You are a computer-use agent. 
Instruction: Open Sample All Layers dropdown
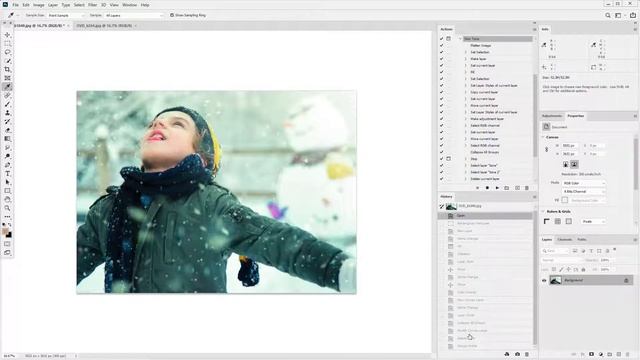134,15
